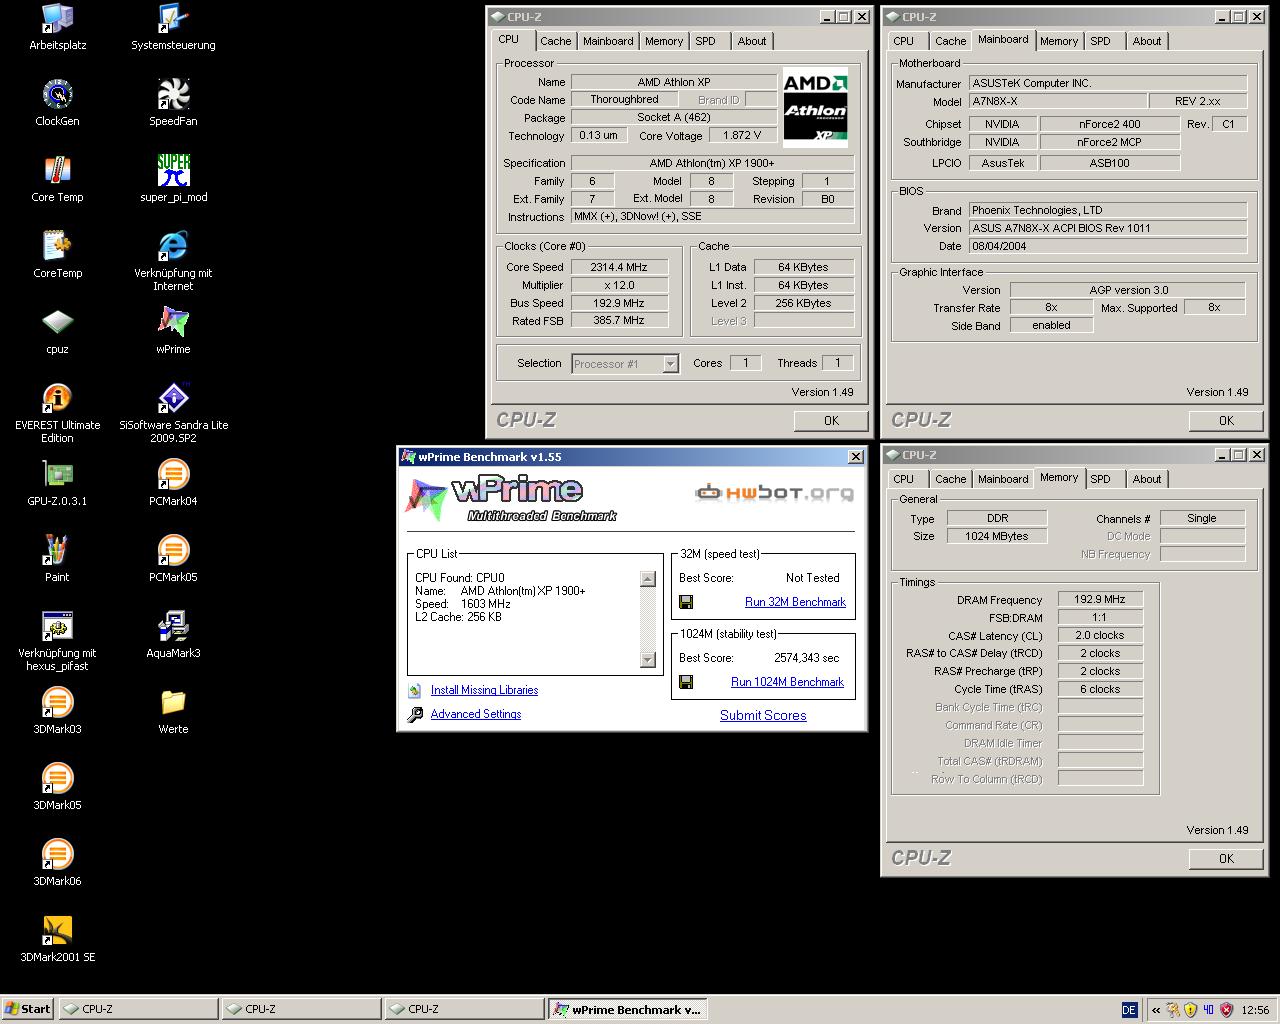Click the memory Size value 1024 MBytes
This screenshot has height=1024, width=1280.
click(x=997, y=536)
